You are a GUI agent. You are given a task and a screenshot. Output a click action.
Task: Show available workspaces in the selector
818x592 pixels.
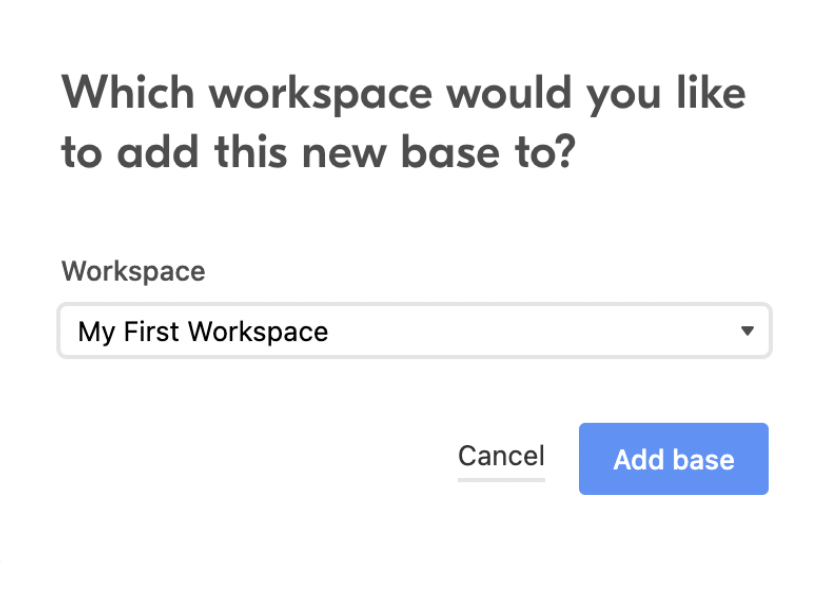coord(414,331)
